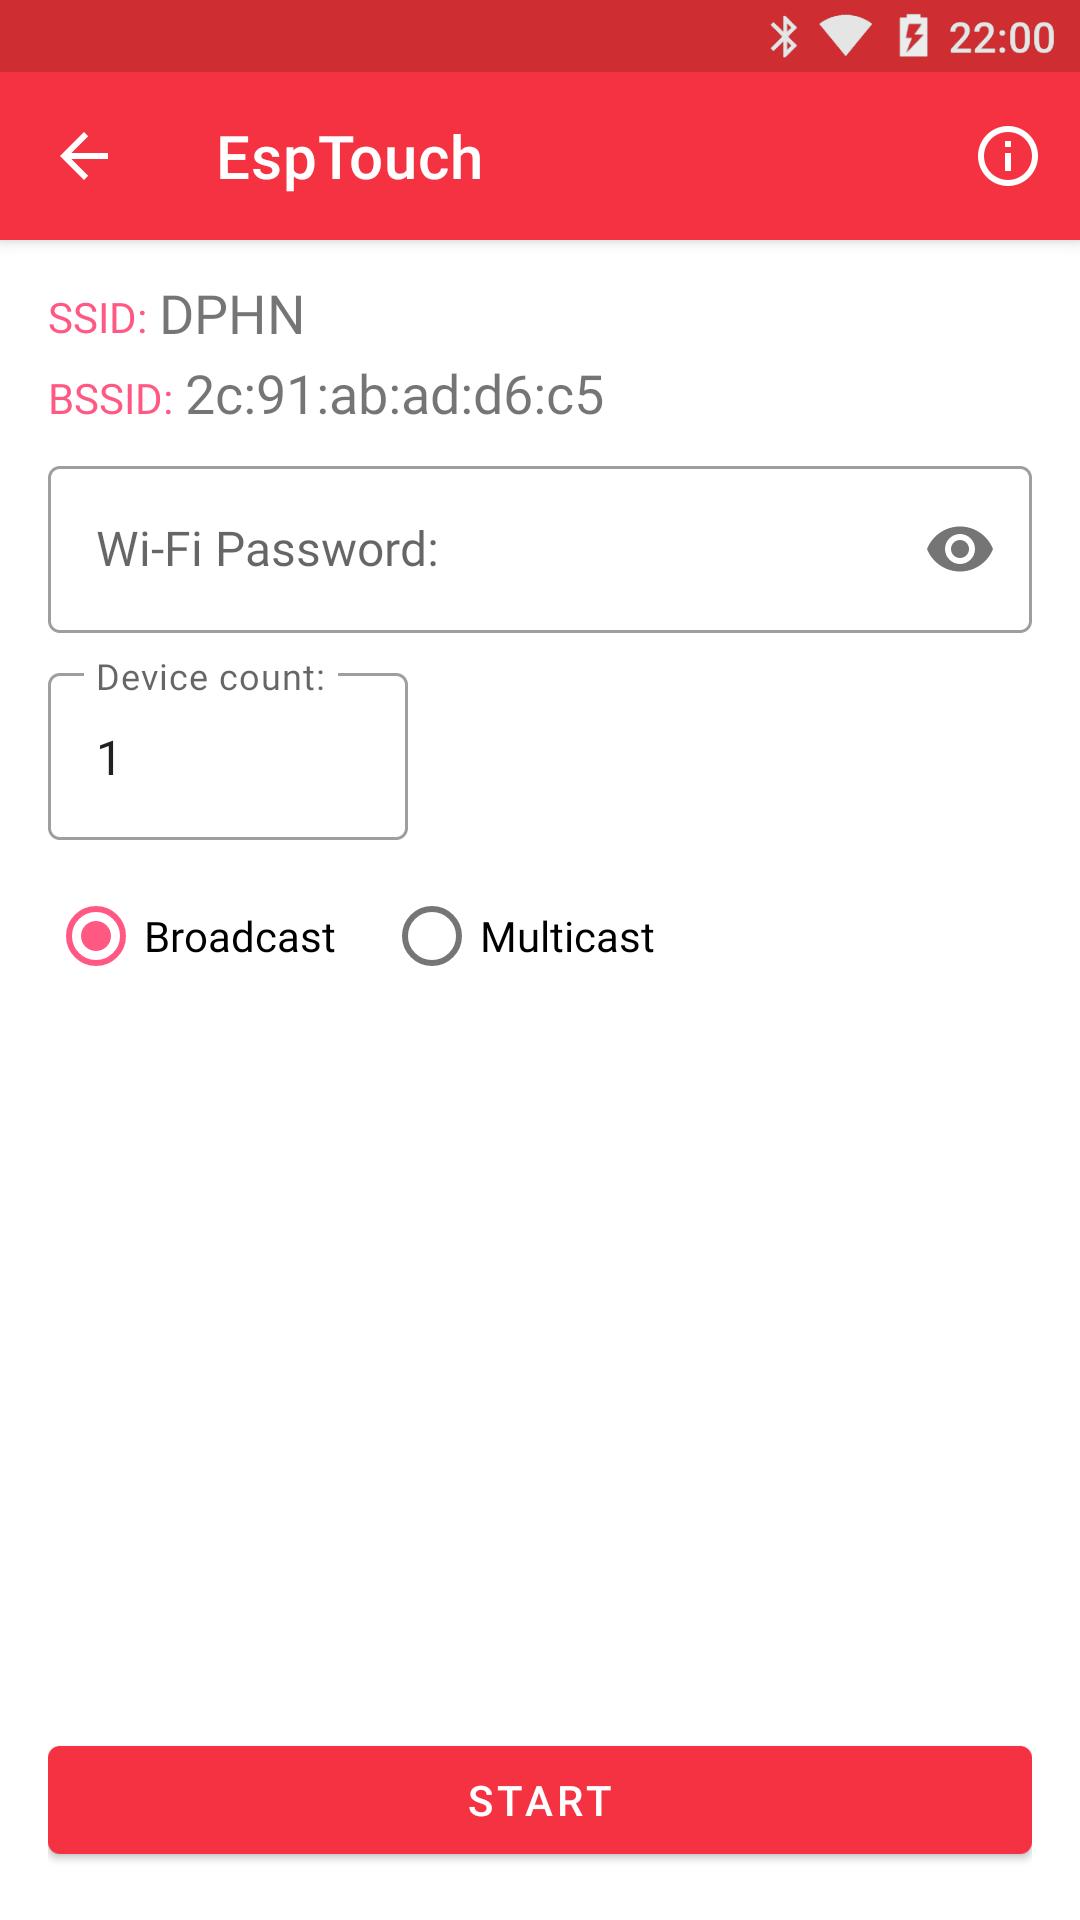The height and width of the screenshot is (1920, 1080).
Task: Focus the Device count input field
Action: point(228,758)
